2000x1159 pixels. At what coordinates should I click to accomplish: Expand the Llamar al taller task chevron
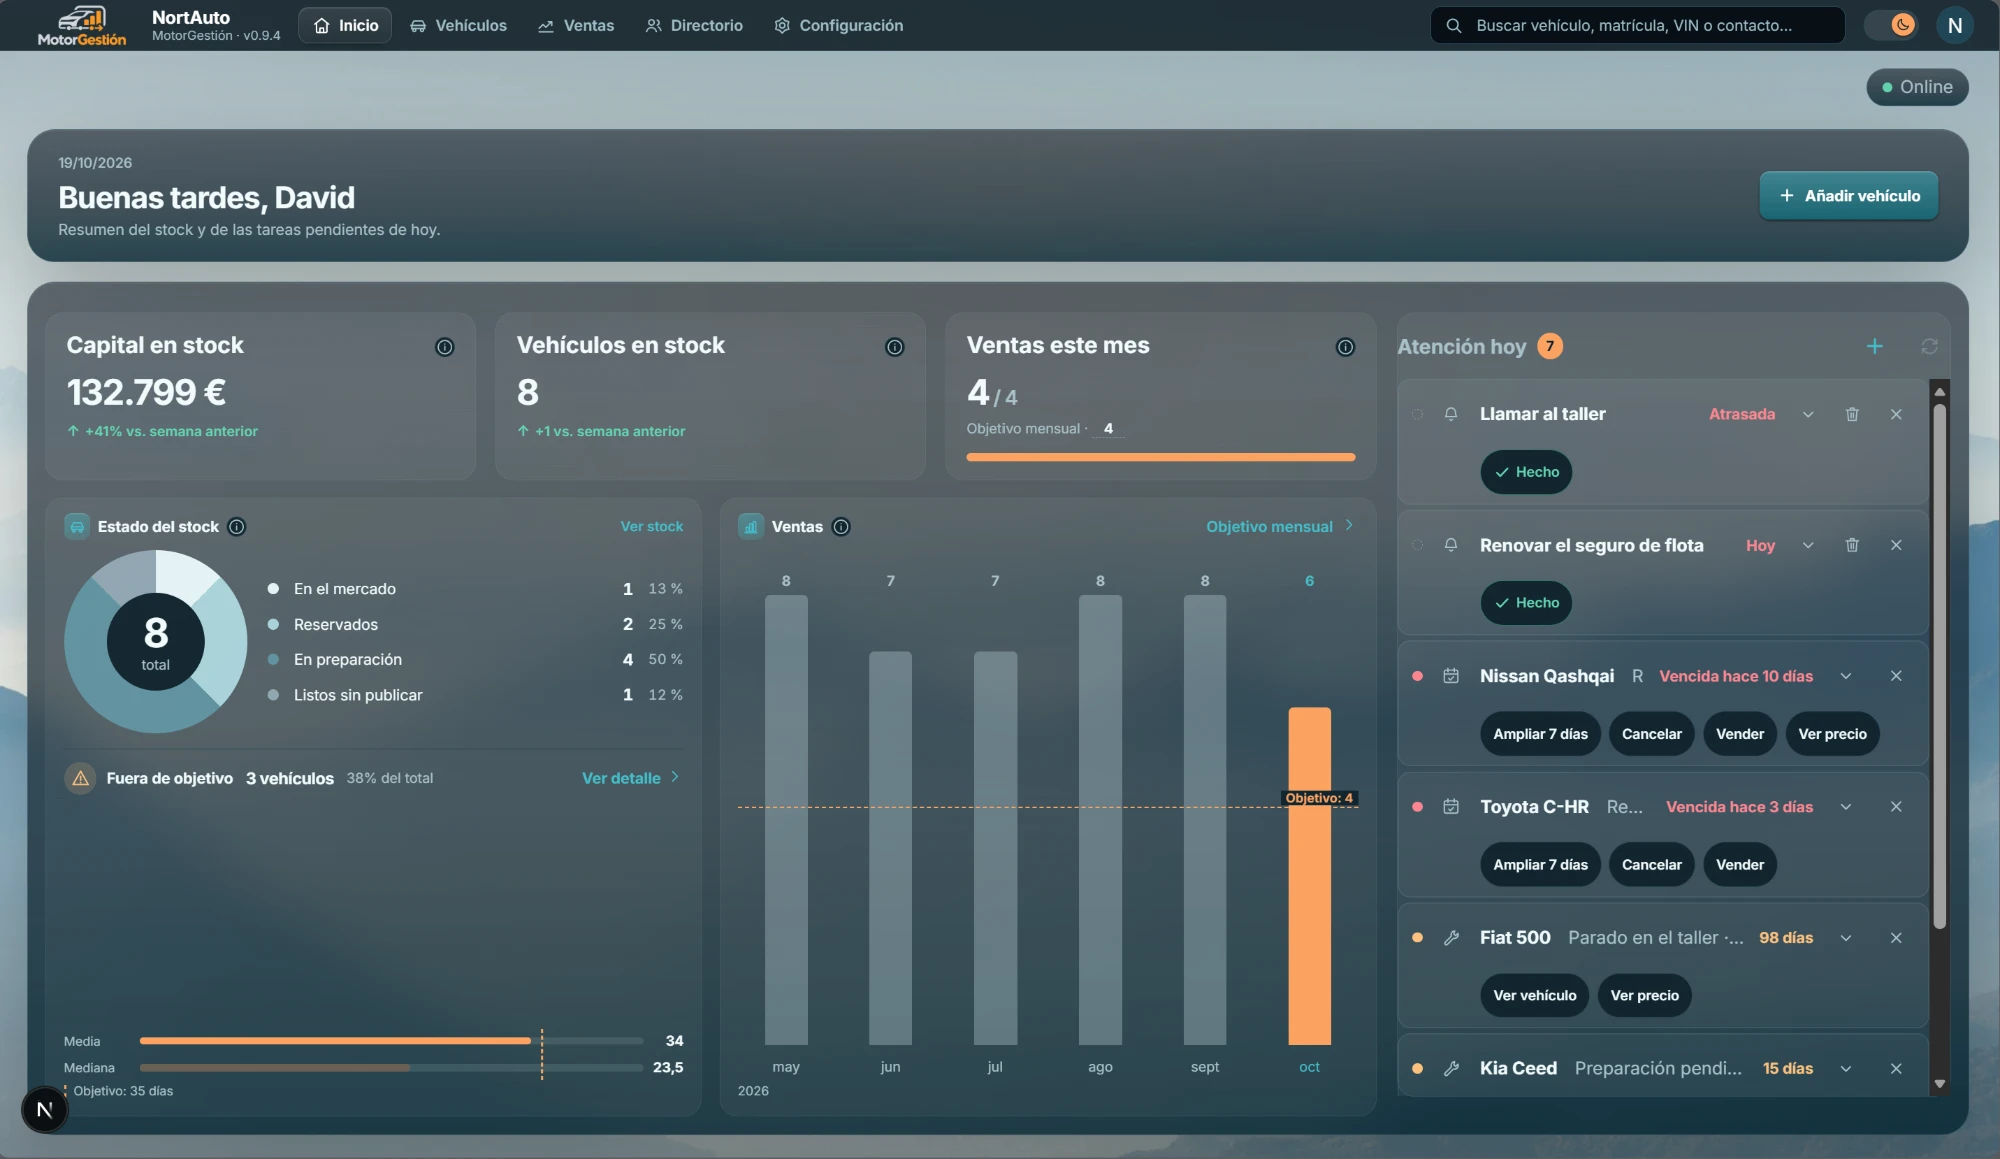tap(1808, 414)
